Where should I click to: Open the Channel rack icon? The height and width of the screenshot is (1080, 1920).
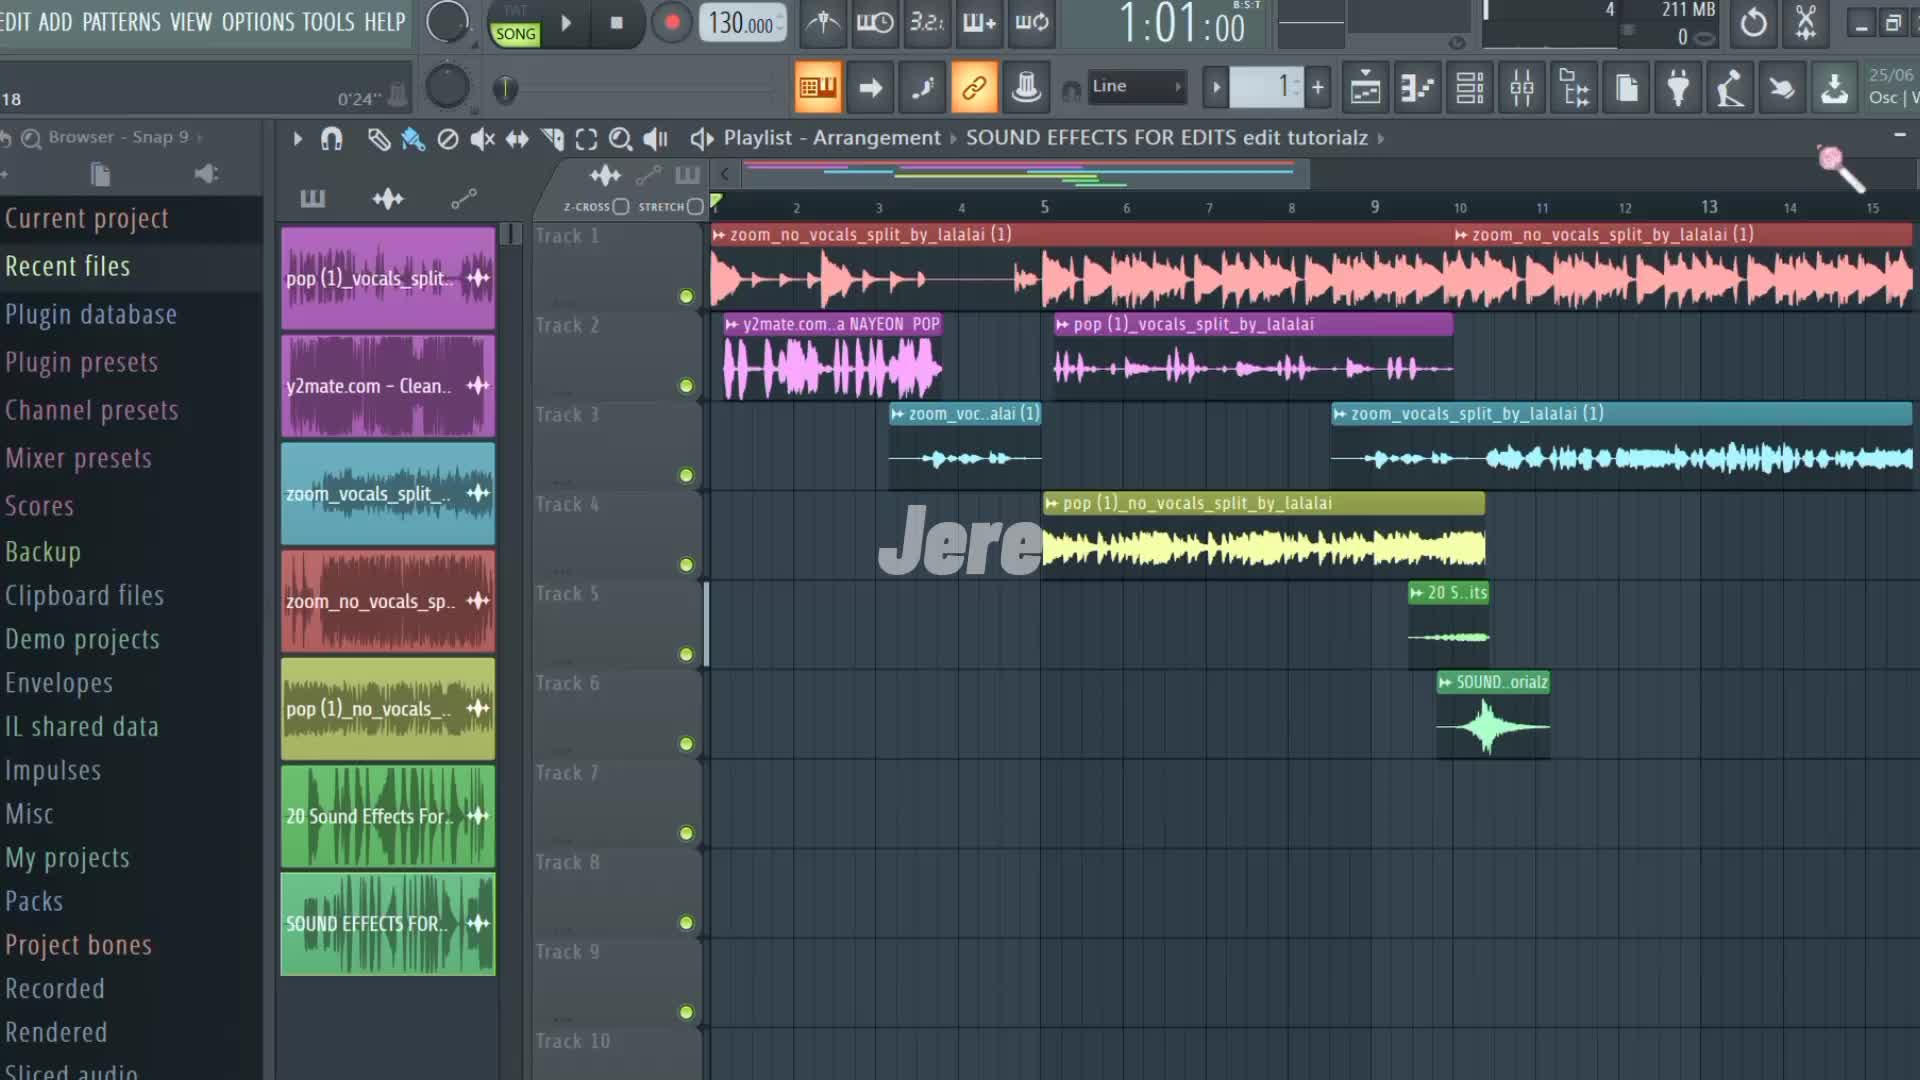[1470, 88]
